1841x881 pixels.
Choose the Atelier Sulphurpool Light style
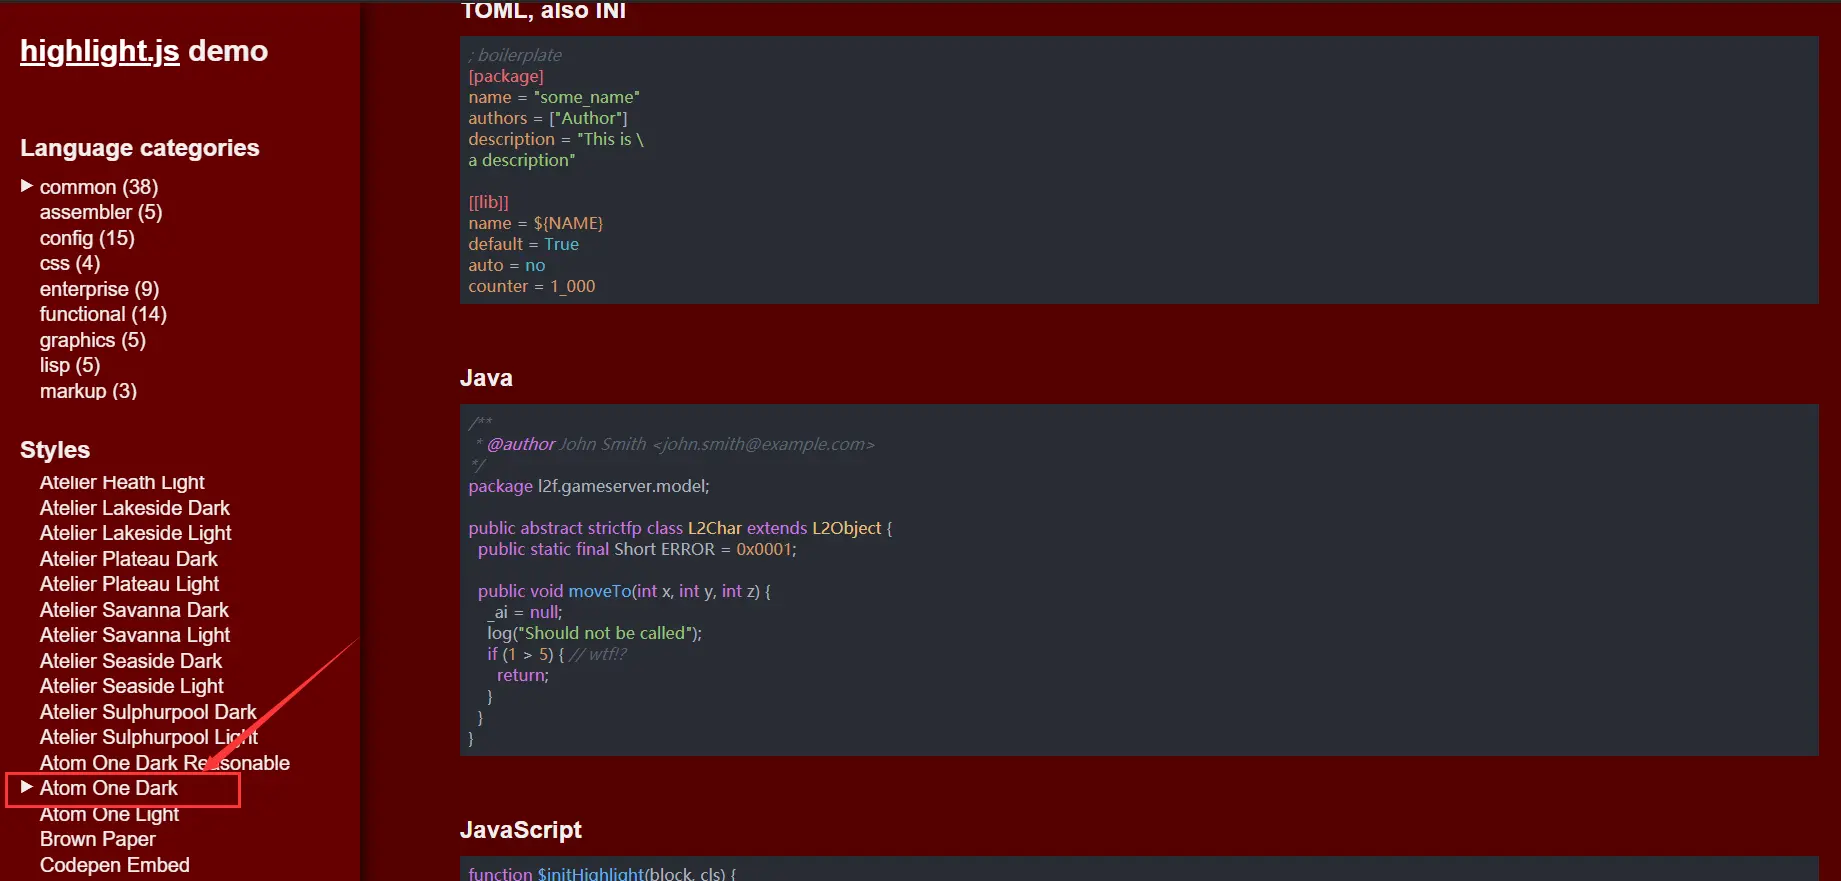click(149, 737)
